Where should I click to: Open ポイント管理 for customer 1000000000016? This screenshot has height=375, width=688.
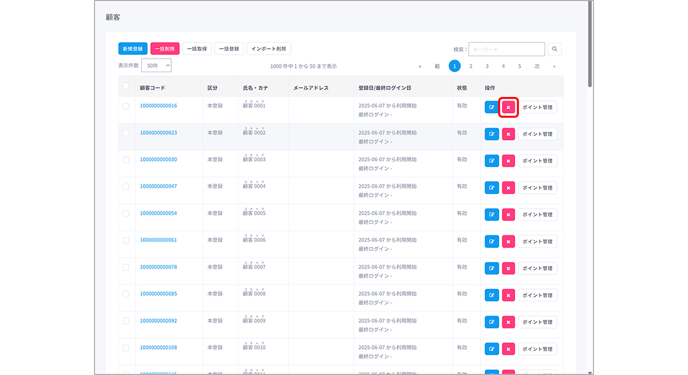(x=538, y=107)
